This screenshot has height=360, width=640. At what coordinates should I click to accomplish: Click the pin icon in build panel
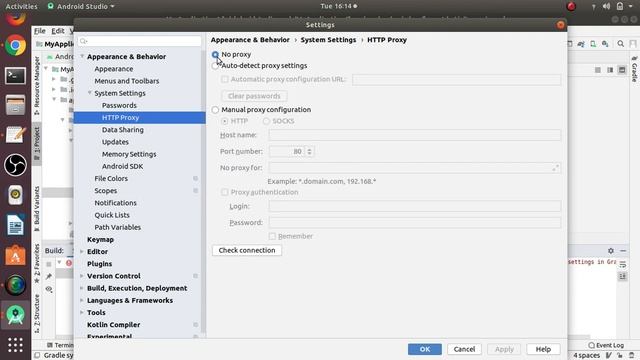pos(49,276)
